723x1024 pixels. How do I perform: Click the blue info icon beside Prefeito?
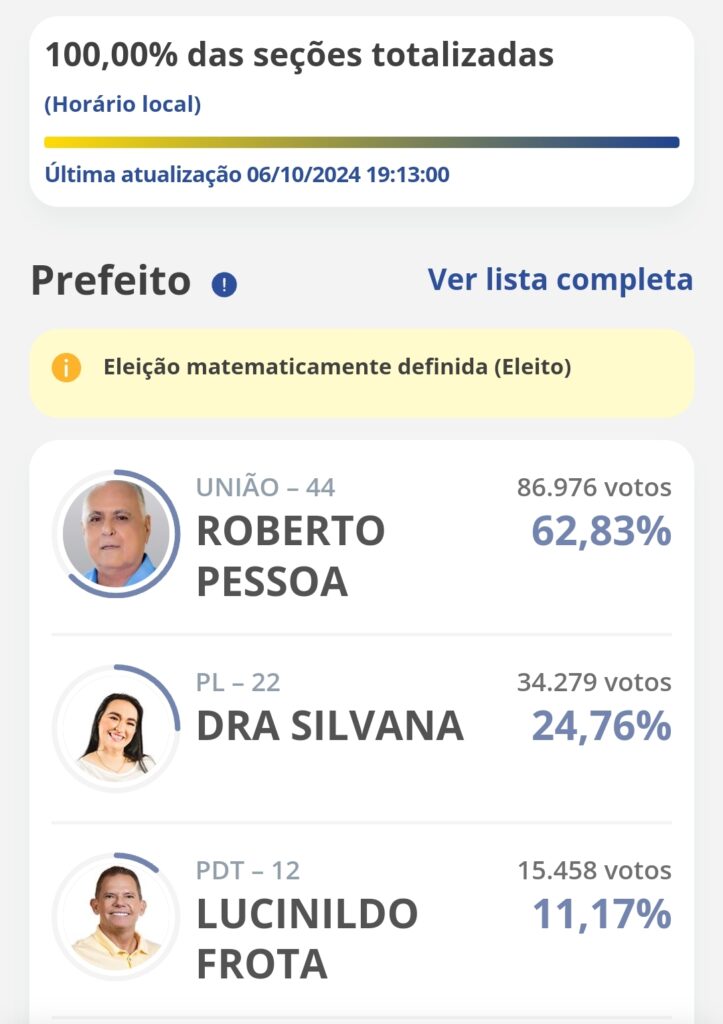(x=224, y=285)
